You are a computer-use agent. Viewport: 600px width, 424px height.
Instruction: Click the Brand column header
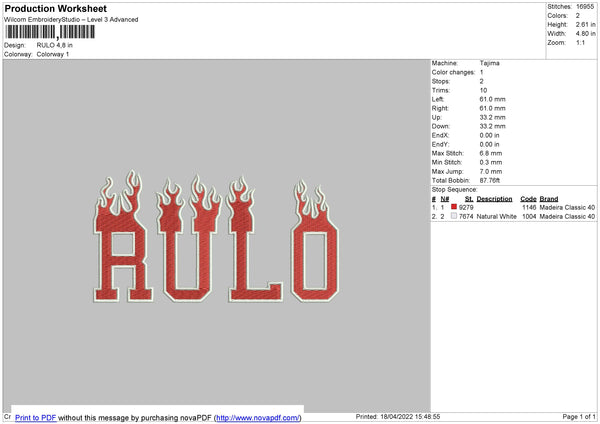point(549,199)
